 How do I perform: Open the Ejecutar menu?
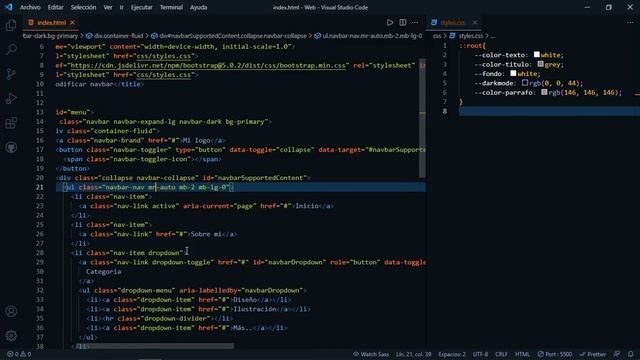(x=142, y=7)
